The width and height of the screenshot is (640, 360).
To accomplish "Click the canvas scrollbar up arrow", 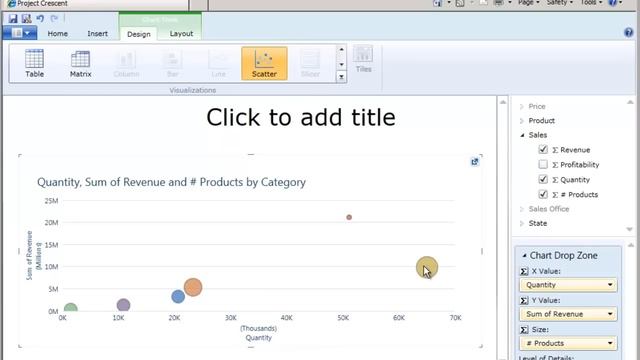I will 503,102.
